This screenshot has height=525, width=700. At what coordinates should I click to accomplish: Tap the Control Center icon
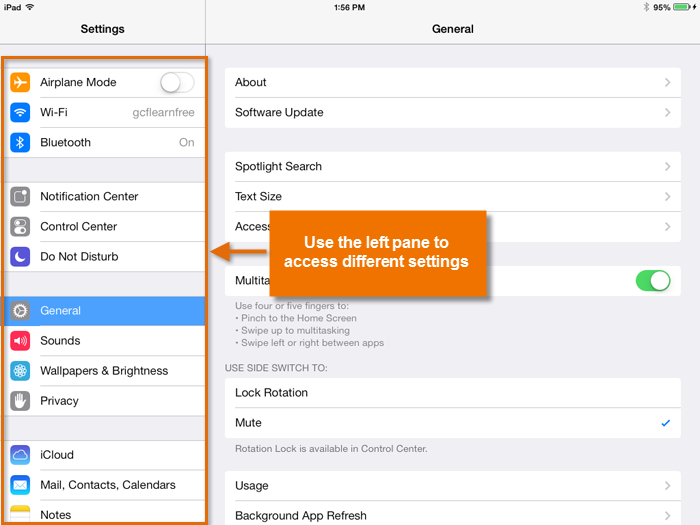(x=20, y=226)
